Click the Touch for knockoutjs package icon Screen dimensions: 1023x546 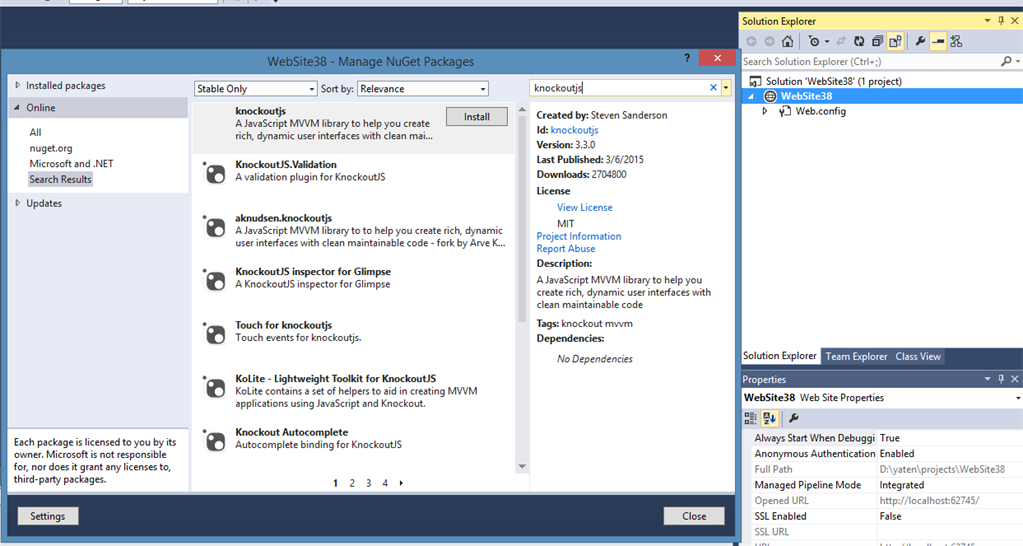[x=215, y=334]
